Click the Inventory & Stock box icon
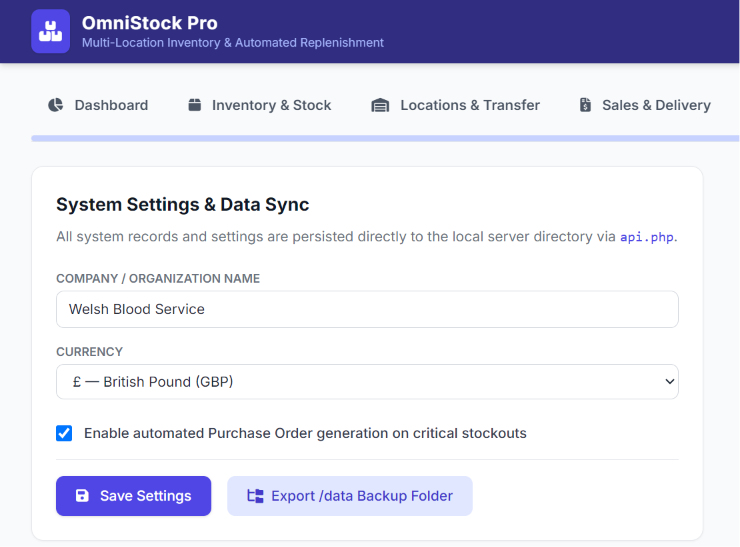 (x=194, y=105)
